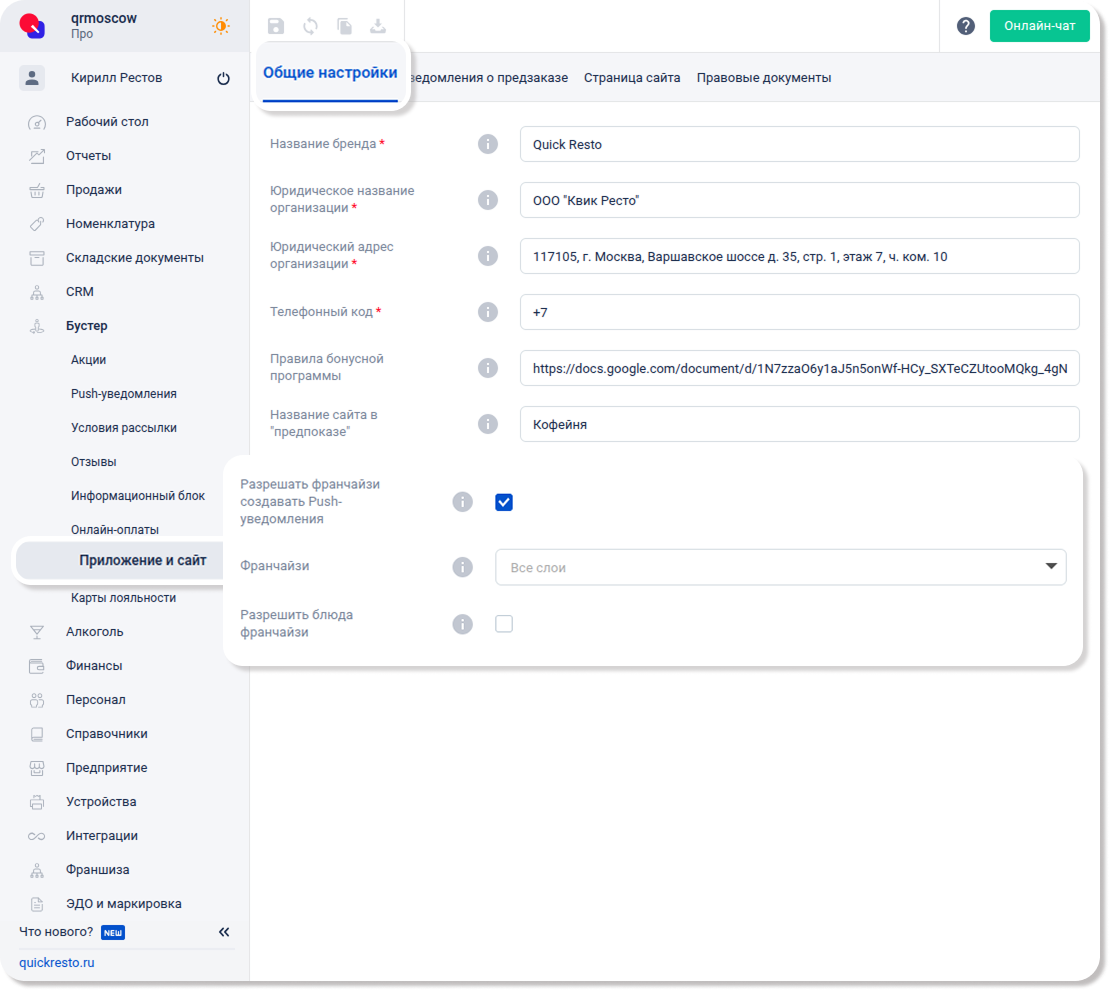Open the help question mark icon
Image resolution: width=1109 pixels, height=990 pixels.
click(965, 26)
